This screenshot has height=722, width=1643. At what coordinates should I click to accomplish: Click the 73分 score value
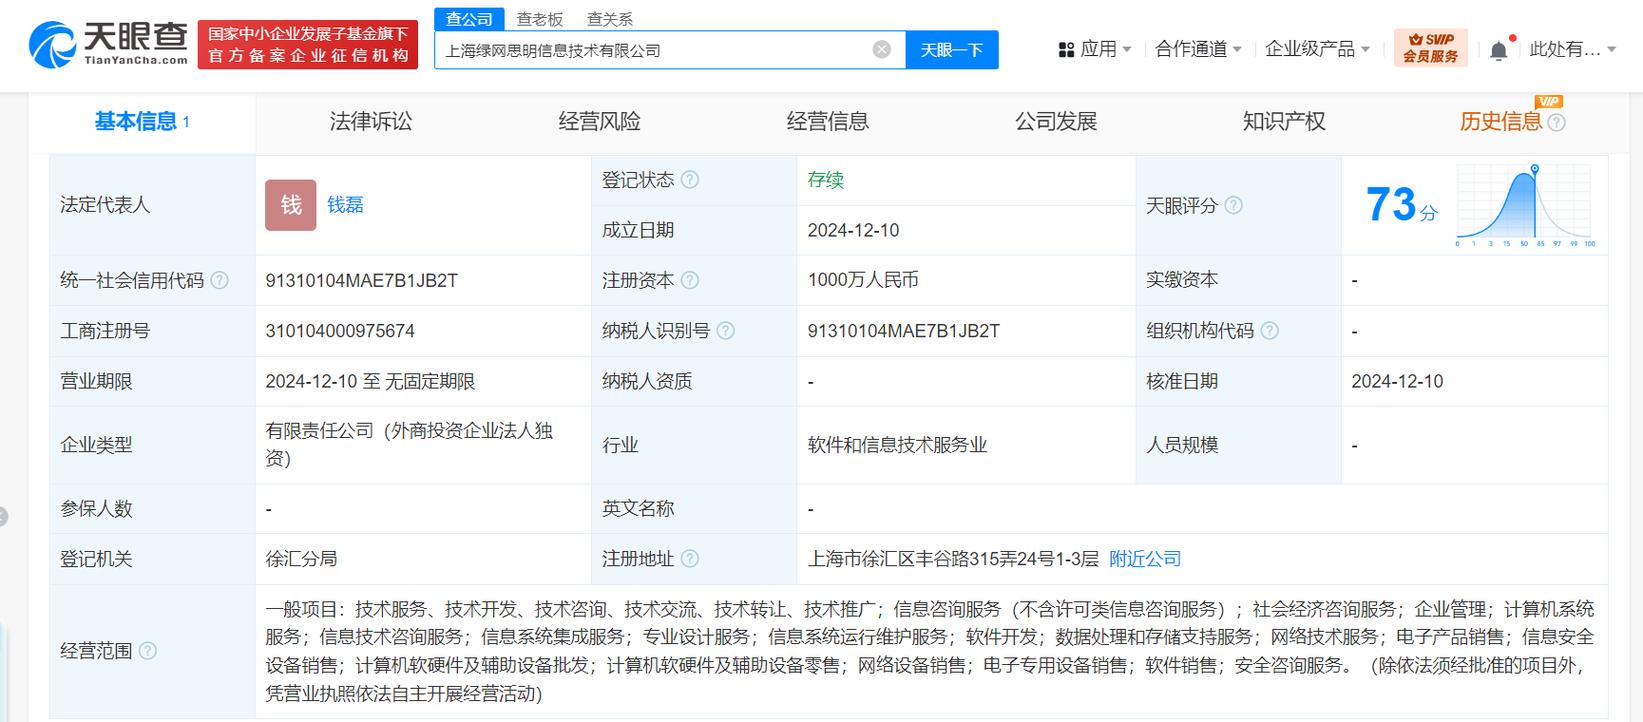(x=1401, y=205)
